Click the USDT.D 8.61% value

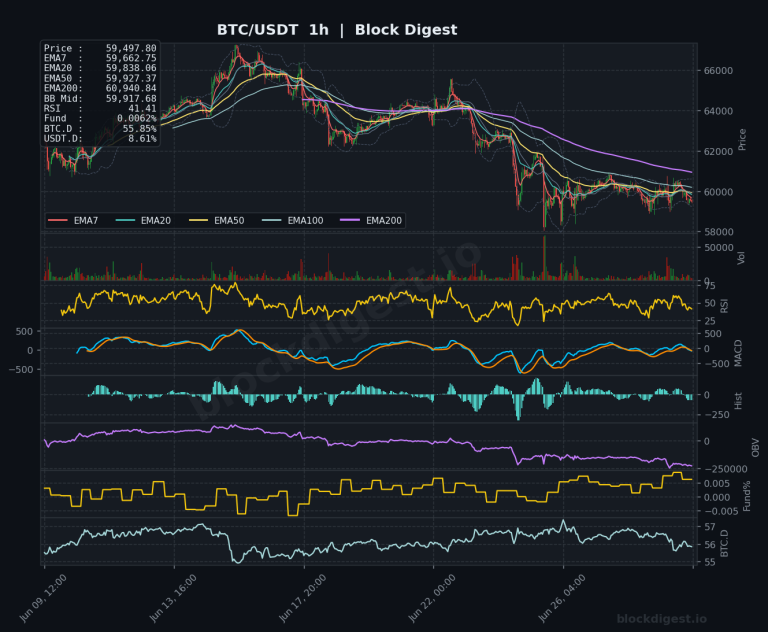(x=142, y=139)
